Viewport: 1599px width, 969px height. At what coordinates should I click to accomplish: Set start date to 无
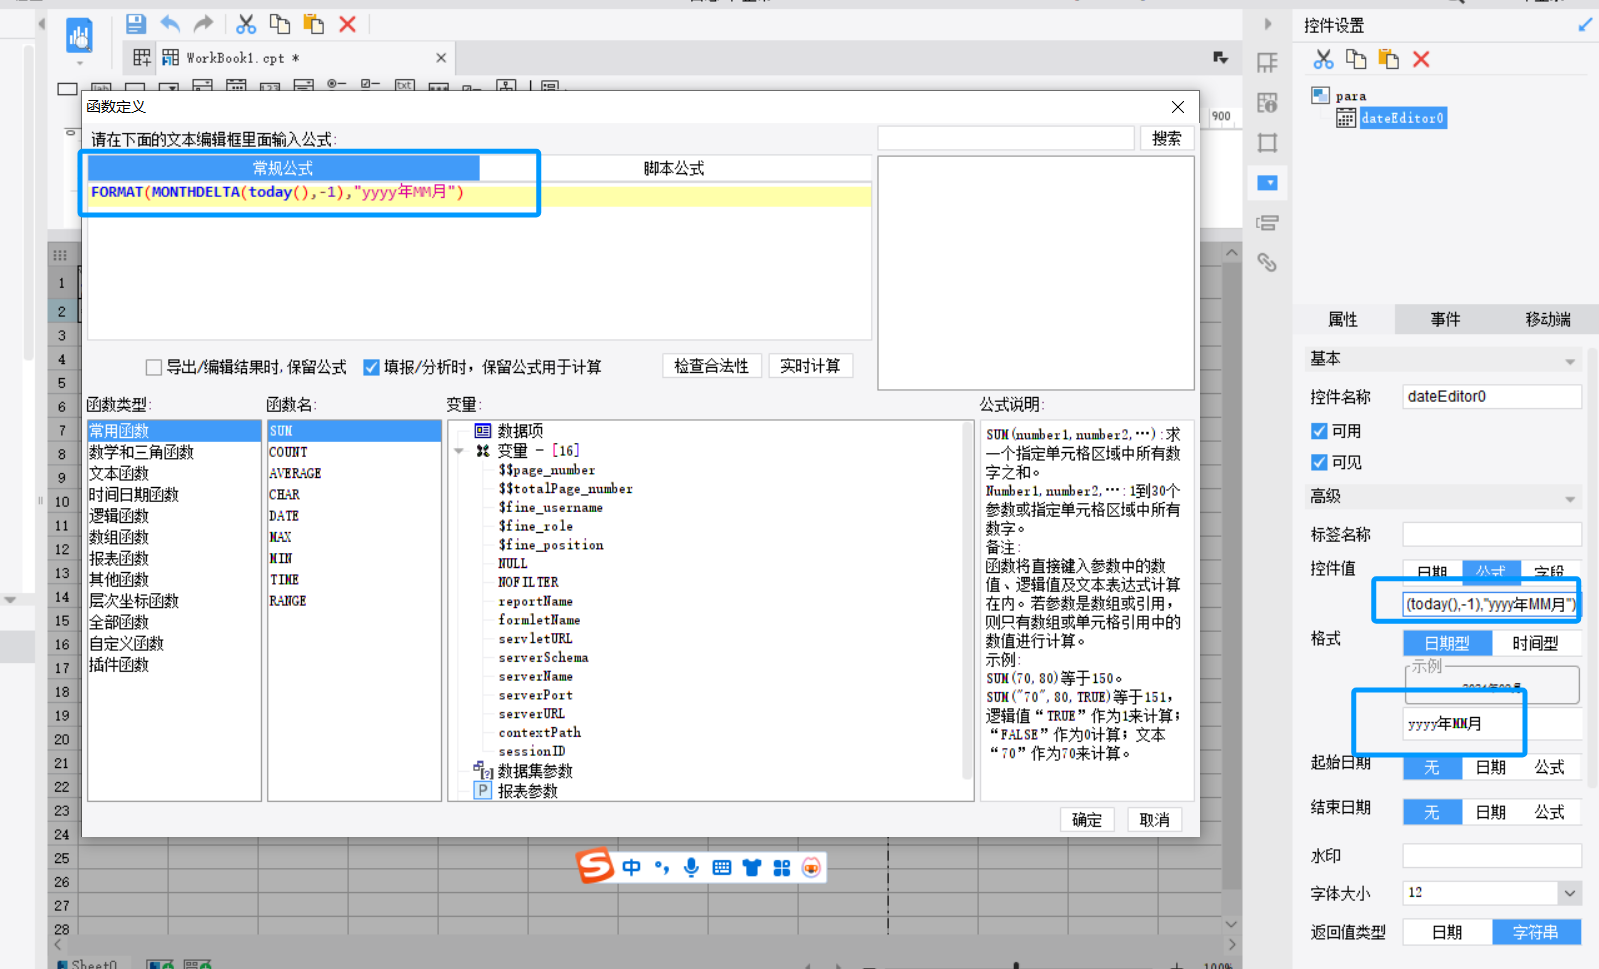pos(1432,767)
